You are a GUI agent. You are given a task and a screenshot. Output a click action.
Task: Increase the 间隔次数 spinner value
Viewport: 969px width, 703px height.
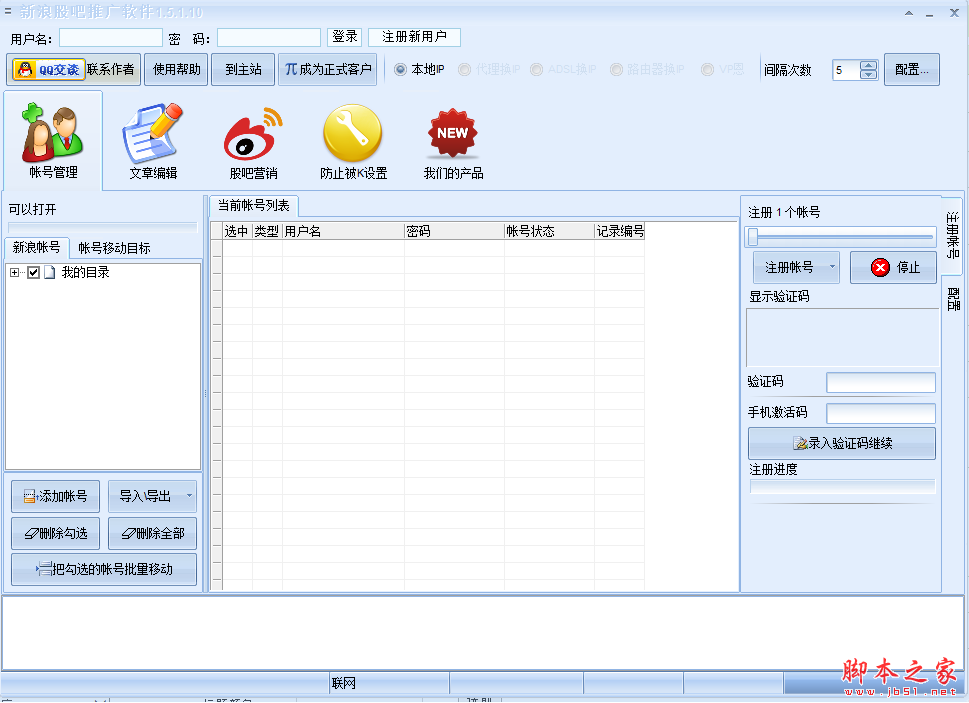pyautogui.click(x=868, y=66)
